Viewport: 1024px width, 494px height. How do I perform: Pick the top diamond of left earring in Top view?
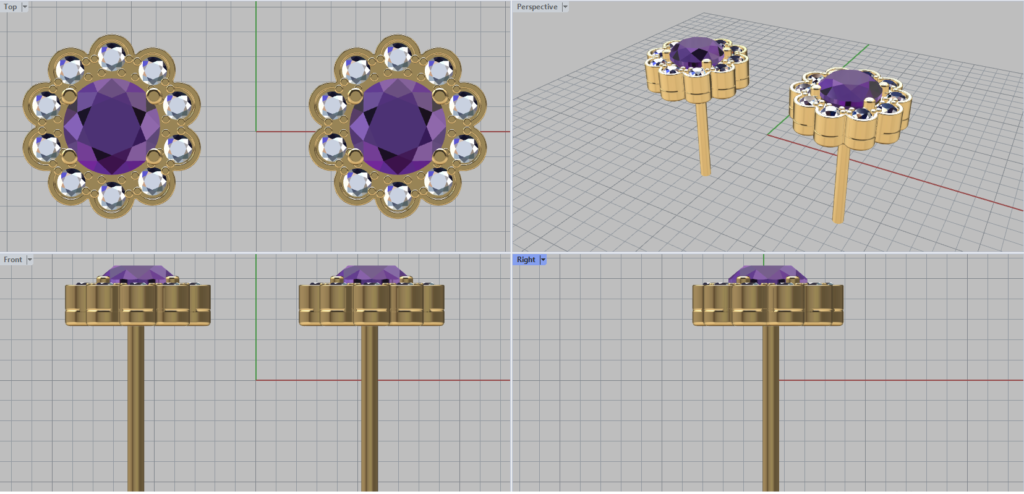coord(111,58)
